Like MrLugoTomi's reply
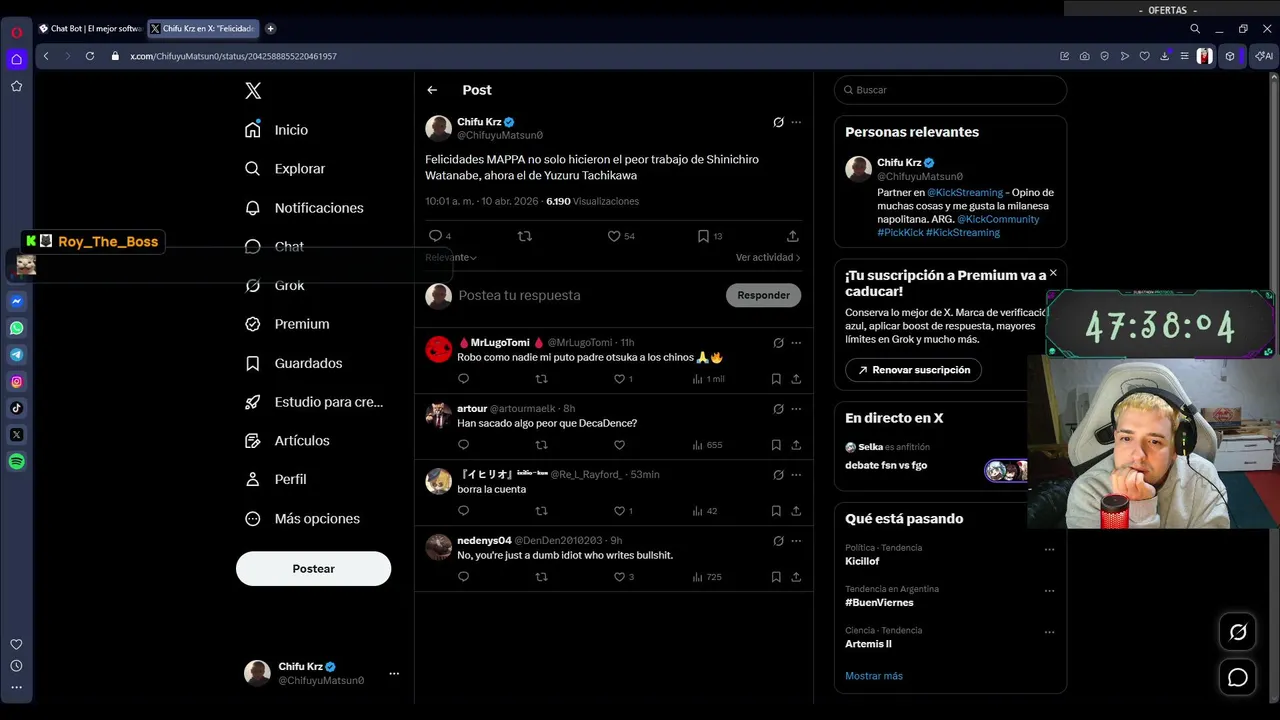This screenshot has height=720, width=1280. [622, 379]
